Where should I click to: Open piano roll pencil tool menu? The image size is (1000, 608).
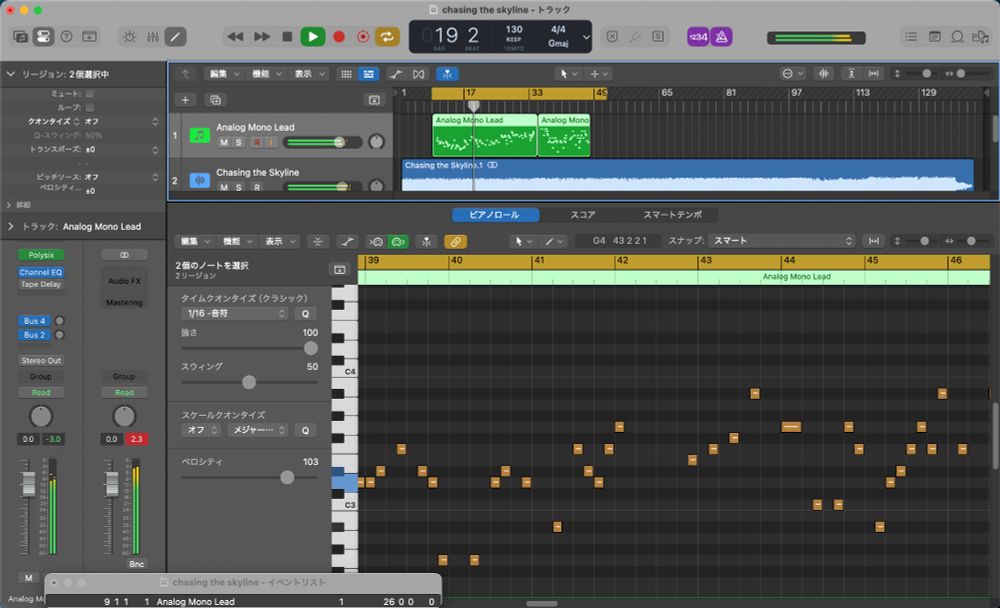(553, 241)
